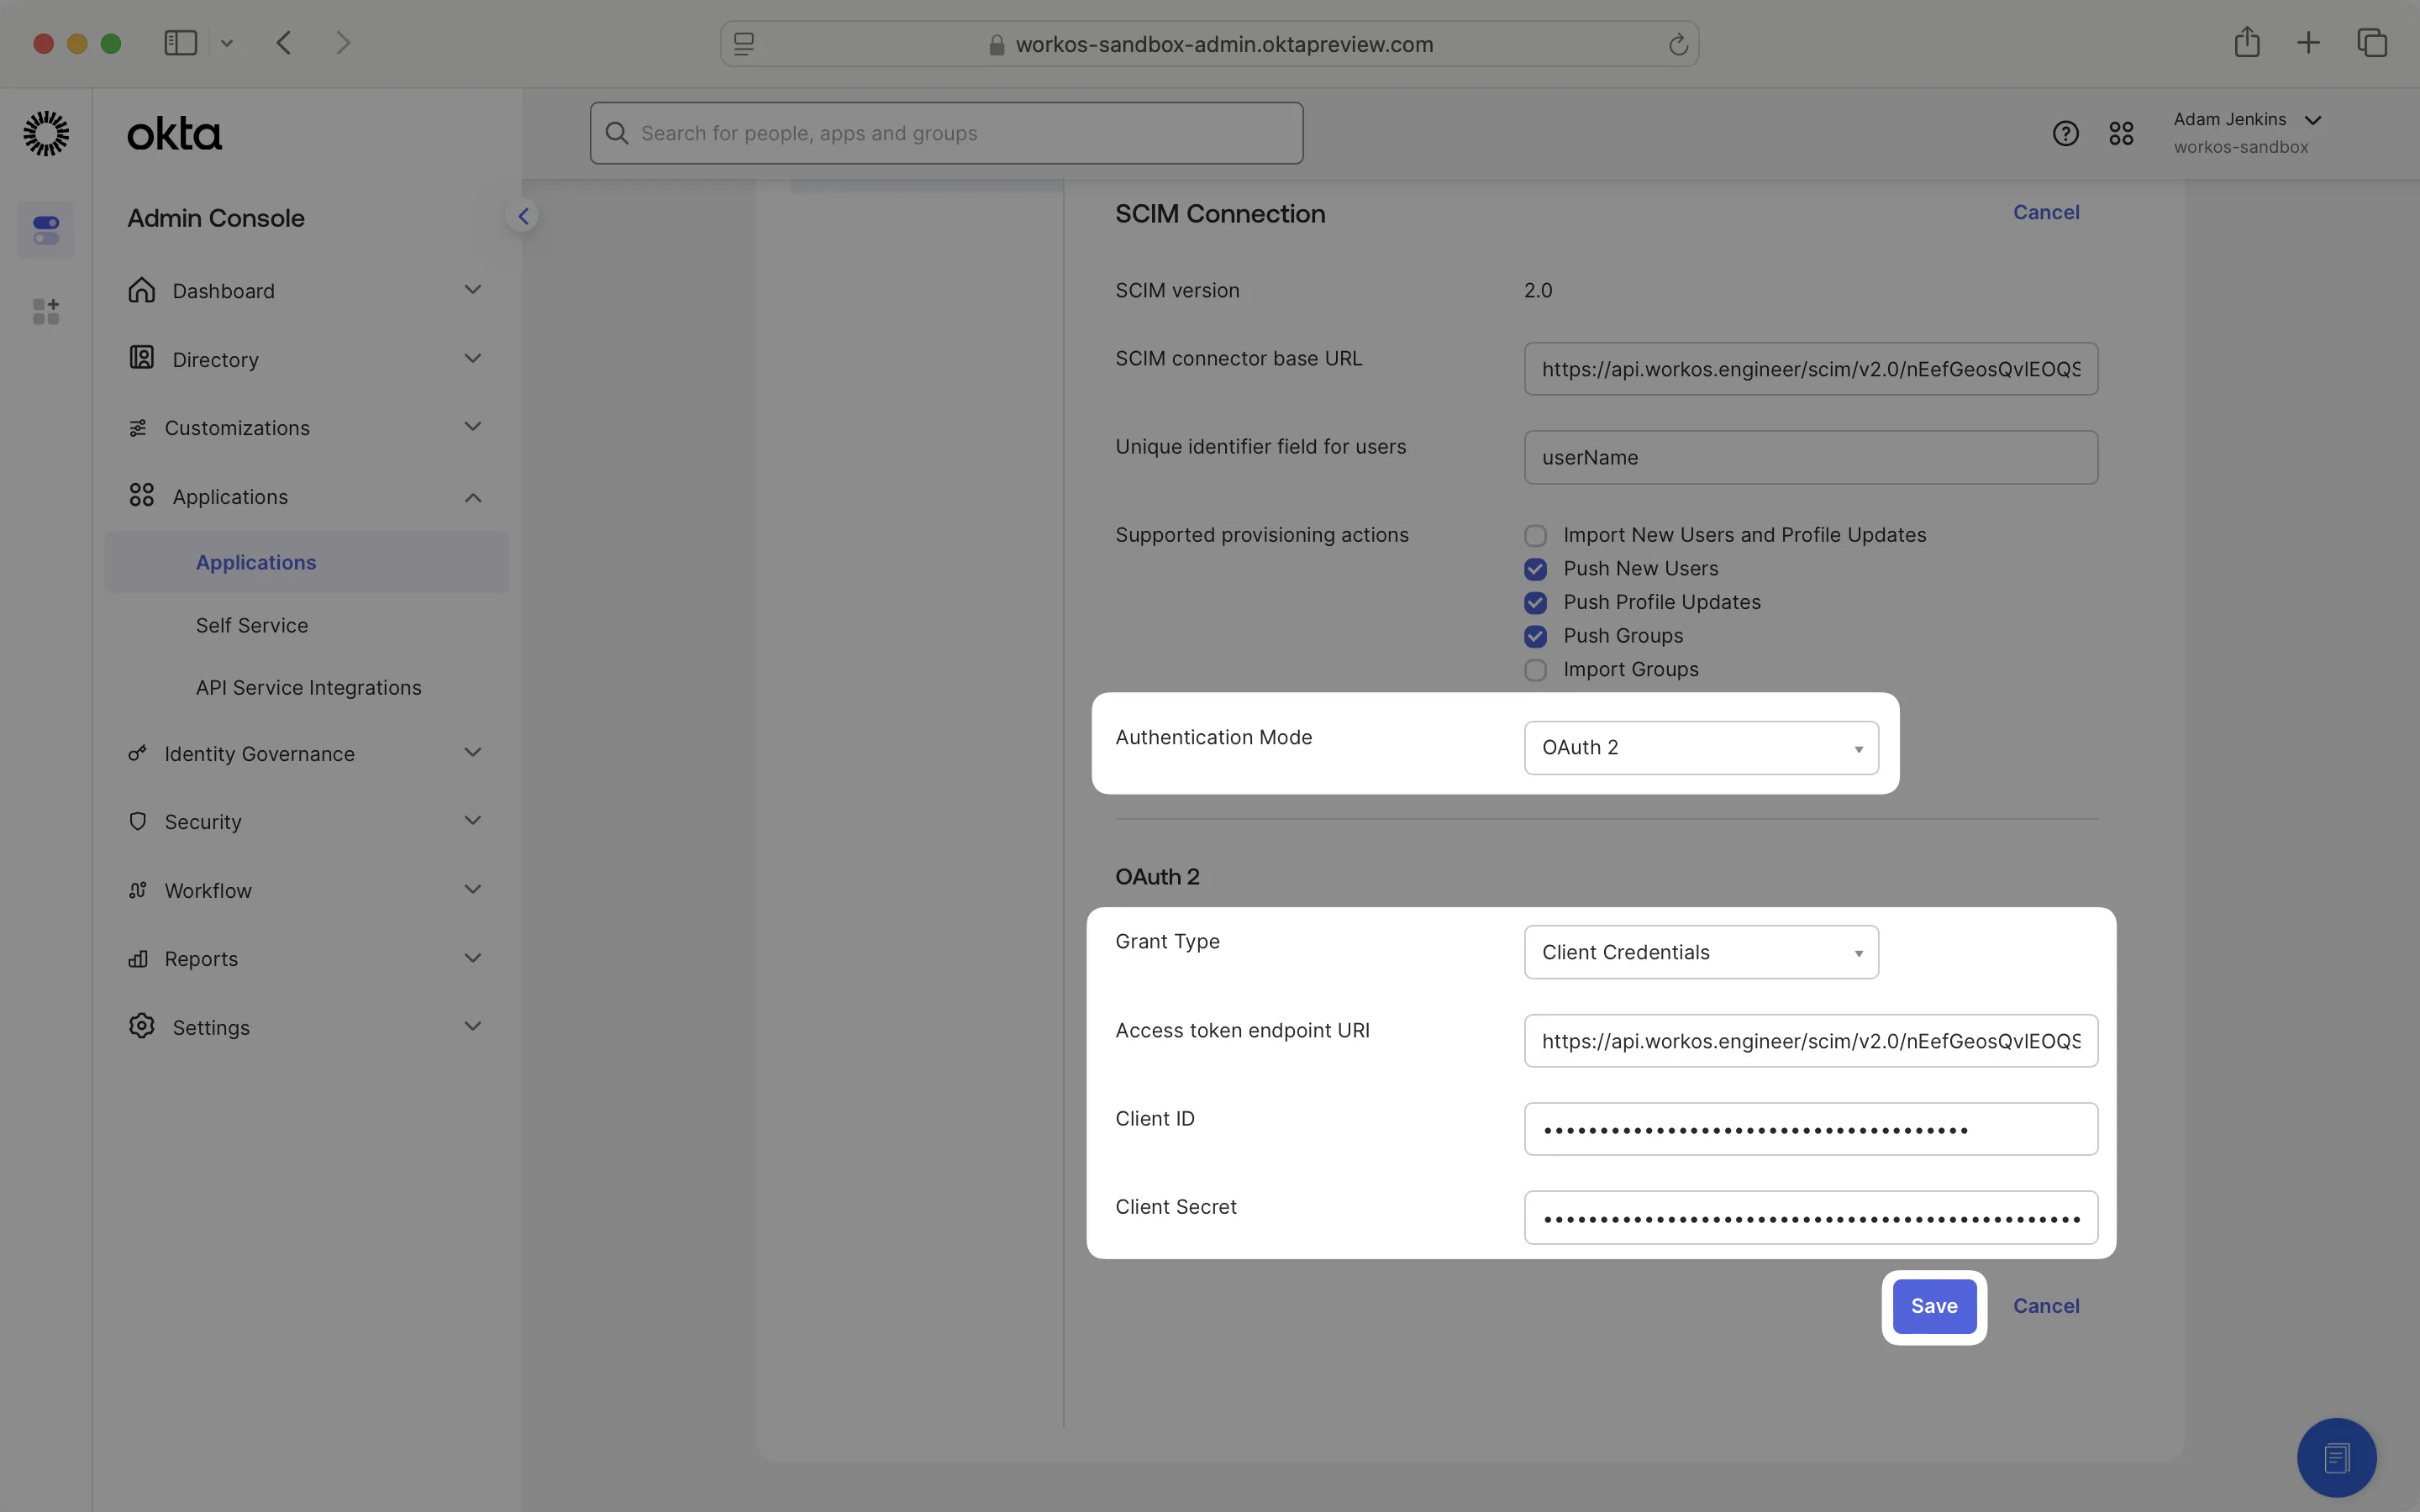
Task: Click the Identity Governance key icon
Action: 138,753
